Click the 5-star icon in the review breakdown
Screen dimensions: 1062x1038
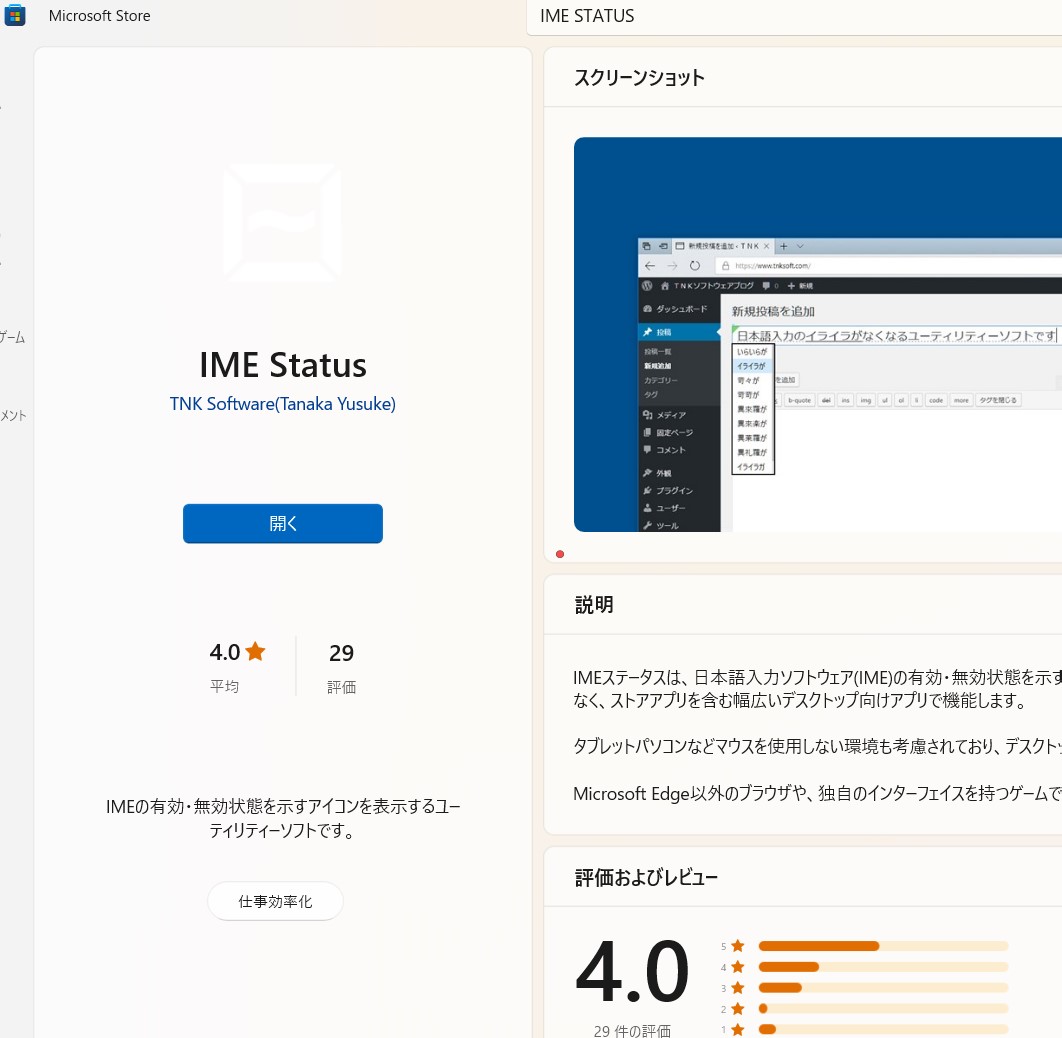(x=737, y=946)
